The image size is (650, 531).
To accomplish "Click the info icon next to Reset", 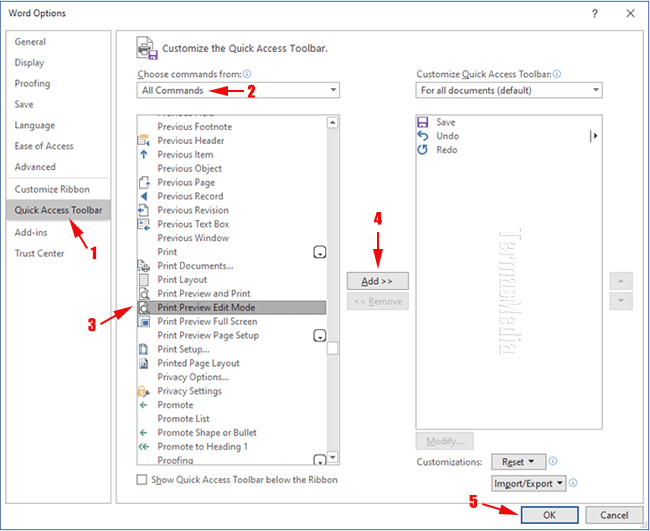I will coord(553,461).
